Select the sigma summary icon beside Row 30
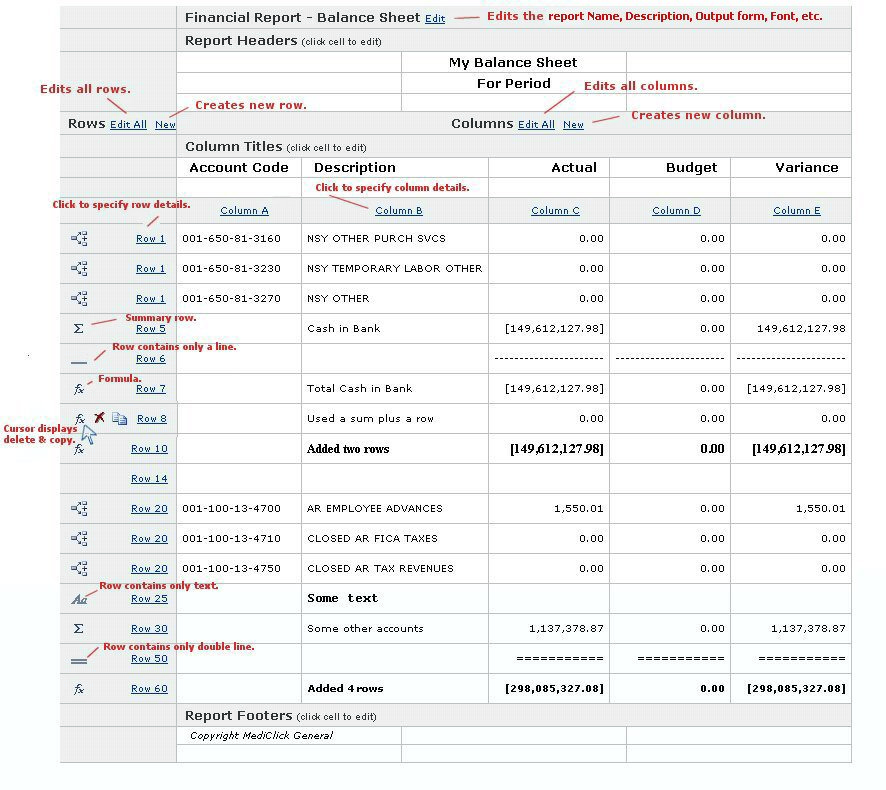Screen dimensions: 886x790 tap(79, 628)
